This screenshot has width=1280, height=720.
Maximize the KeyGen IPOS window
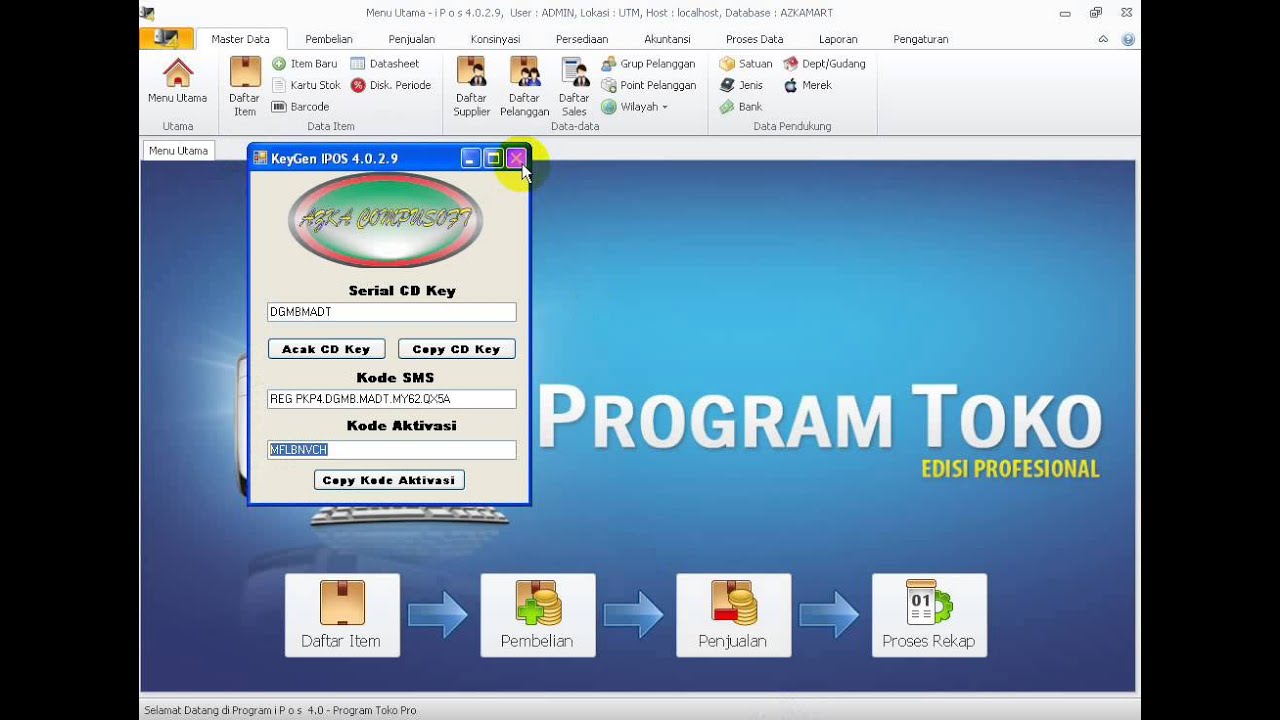[493, 158]
